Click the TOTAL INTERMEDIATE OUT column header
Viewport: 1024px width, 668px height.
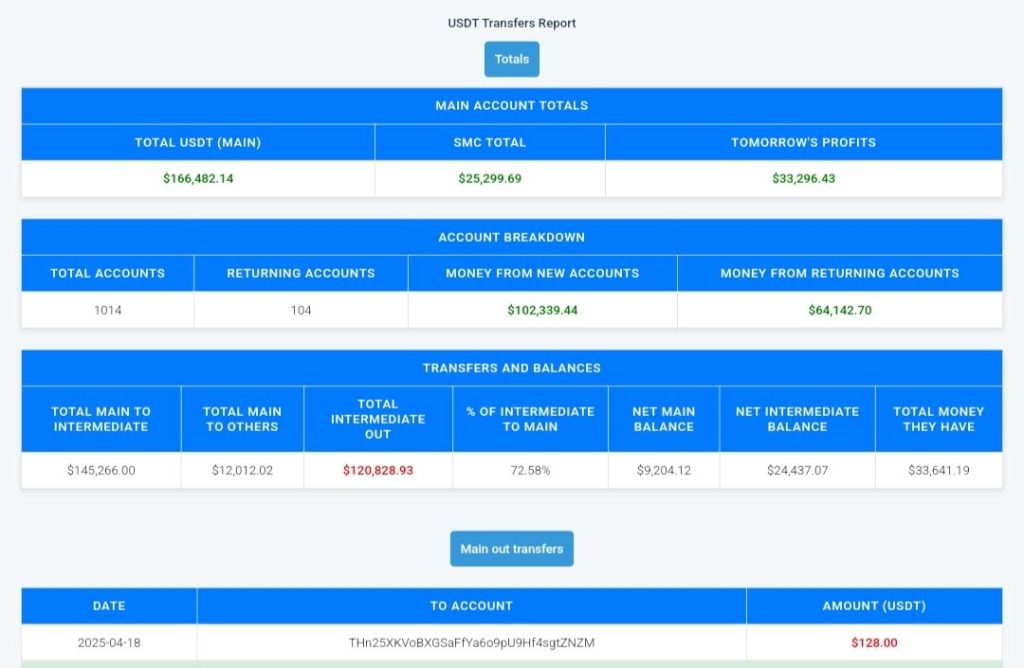[x=378, y=417]
